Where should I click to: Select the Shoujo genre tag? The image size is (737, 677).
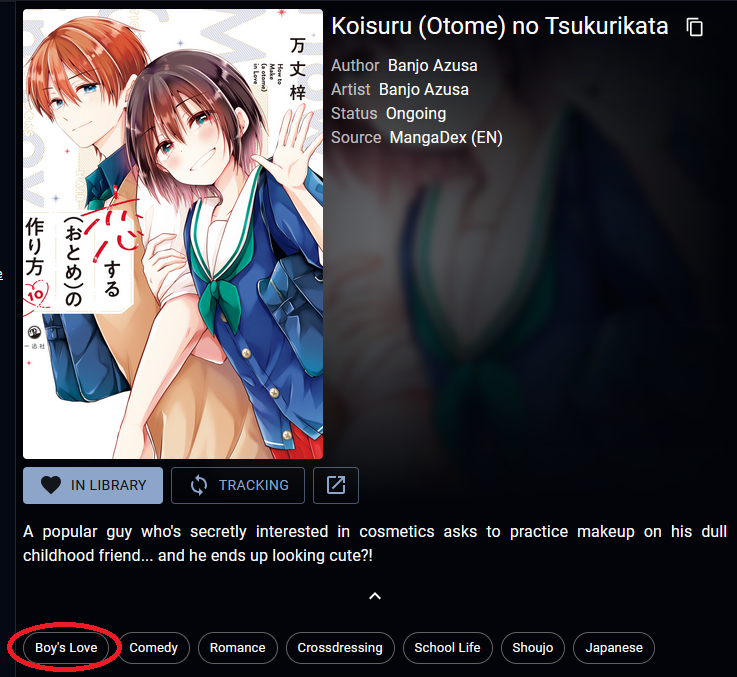533,648
